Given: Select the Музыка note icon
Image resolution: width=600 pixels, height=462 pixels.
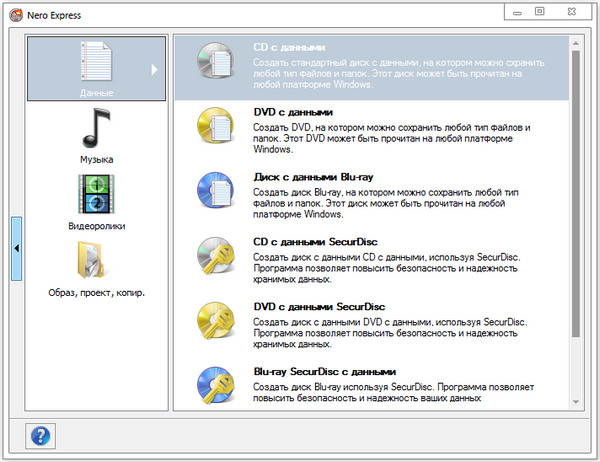Looking at the screenshot, I should (97, 128).
